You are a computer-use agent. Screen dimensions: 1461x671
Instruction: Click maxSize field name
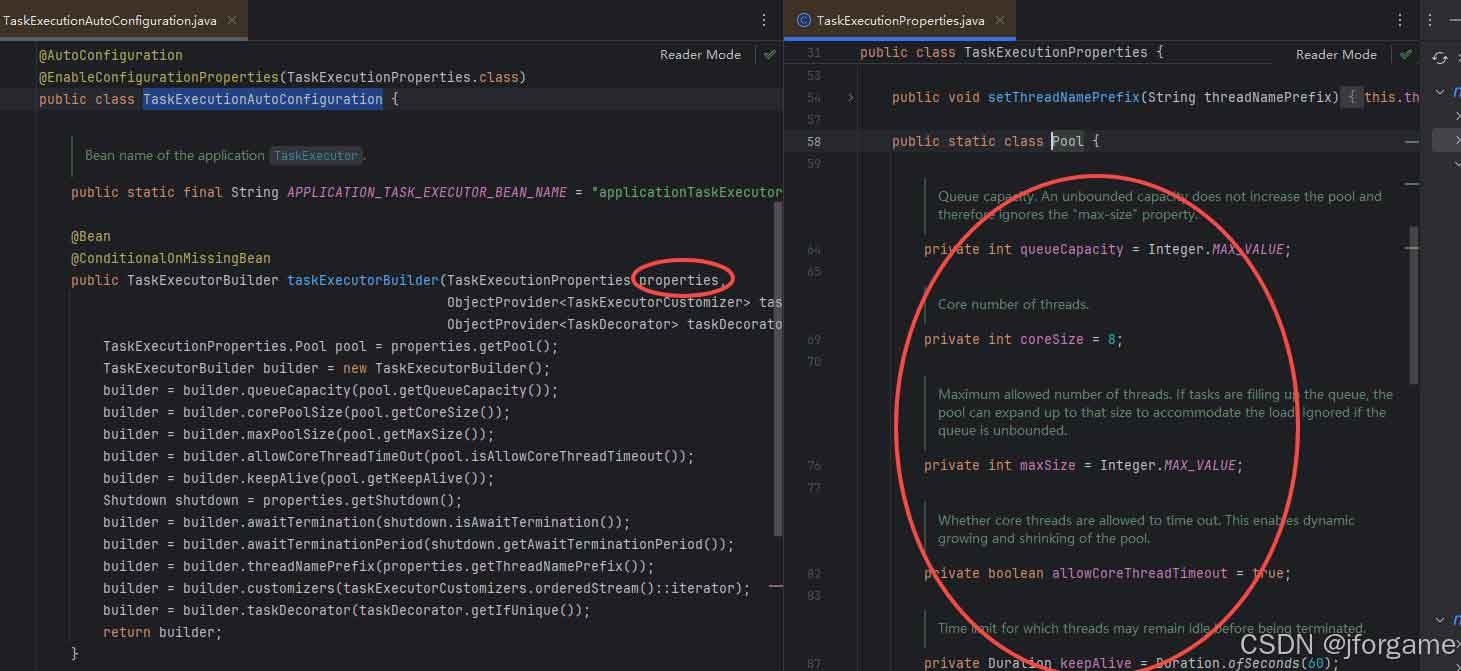coord(1048,466)
